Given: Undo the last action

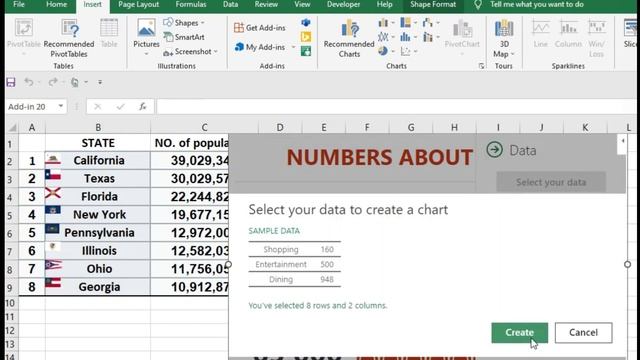Looking at the screenshot, I should click(x=29, y=82).
